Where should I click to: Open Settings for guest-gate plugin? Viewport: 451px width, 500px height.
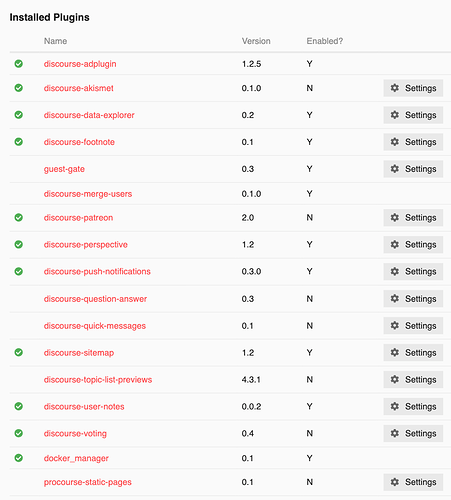coord(413,169)
